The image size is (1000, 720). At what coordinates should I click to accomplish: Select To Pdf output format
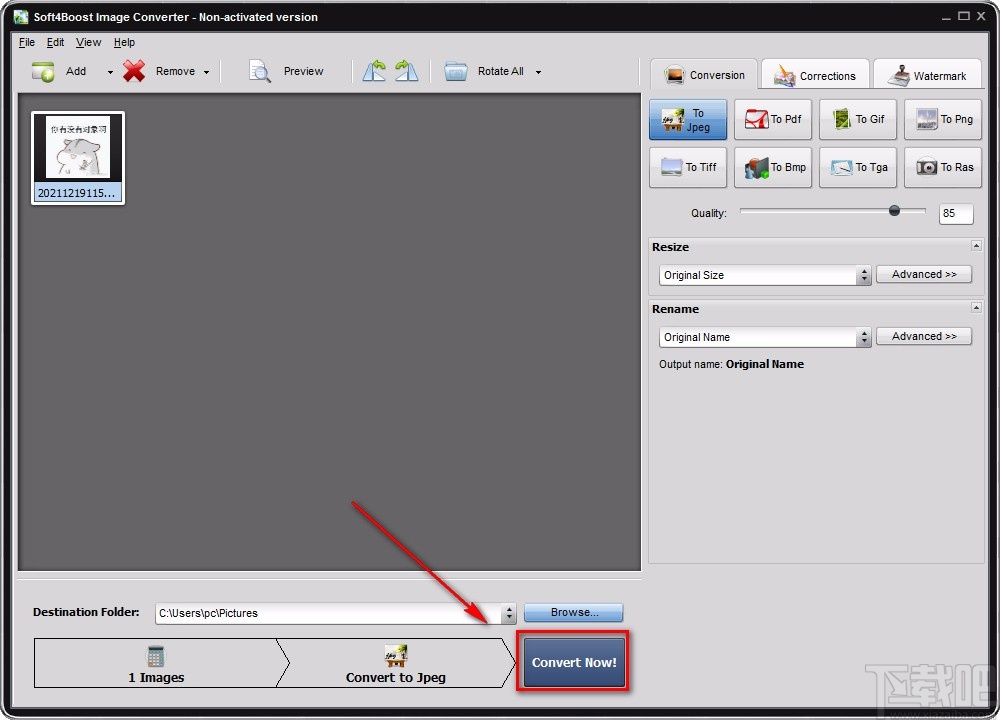pos(773,119)
